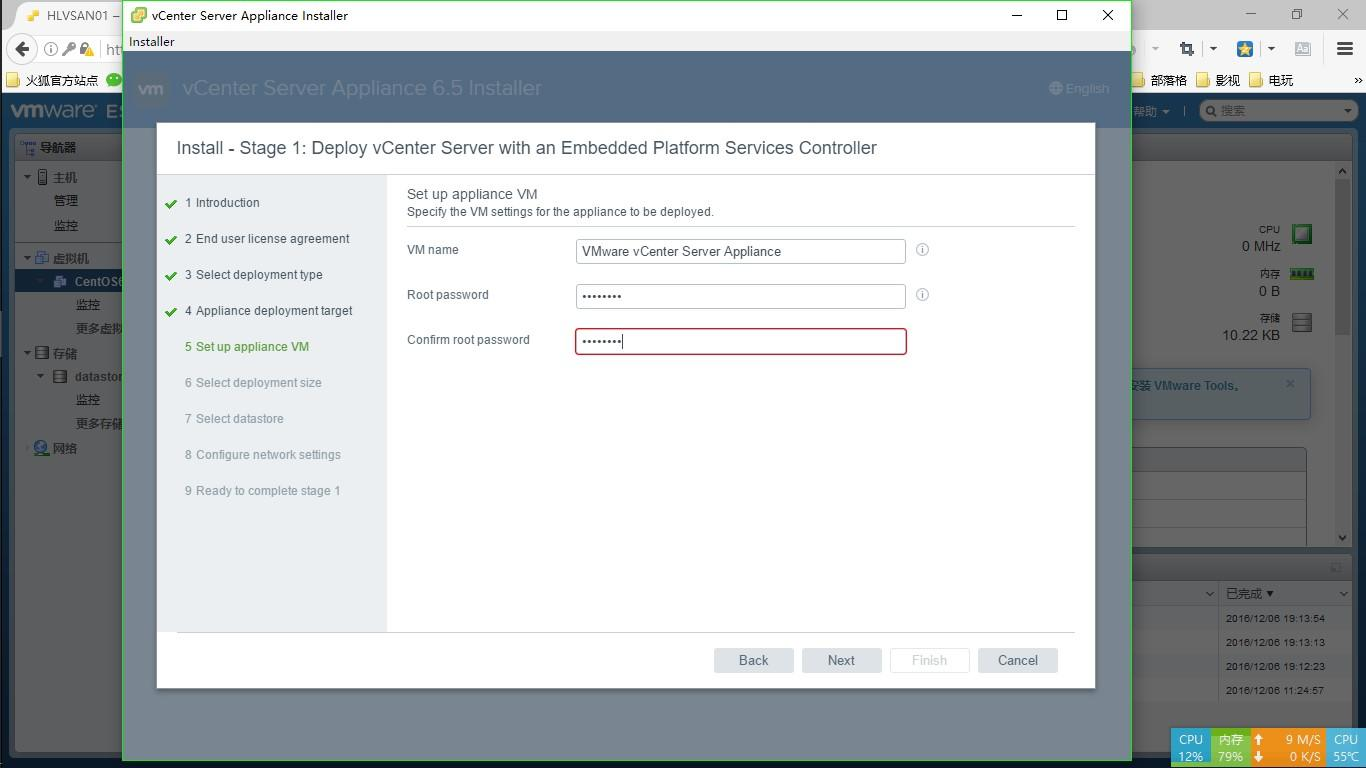Open the 帮助 help dropdown in ESXi

pyautogui.click(x=1151, y=111)
